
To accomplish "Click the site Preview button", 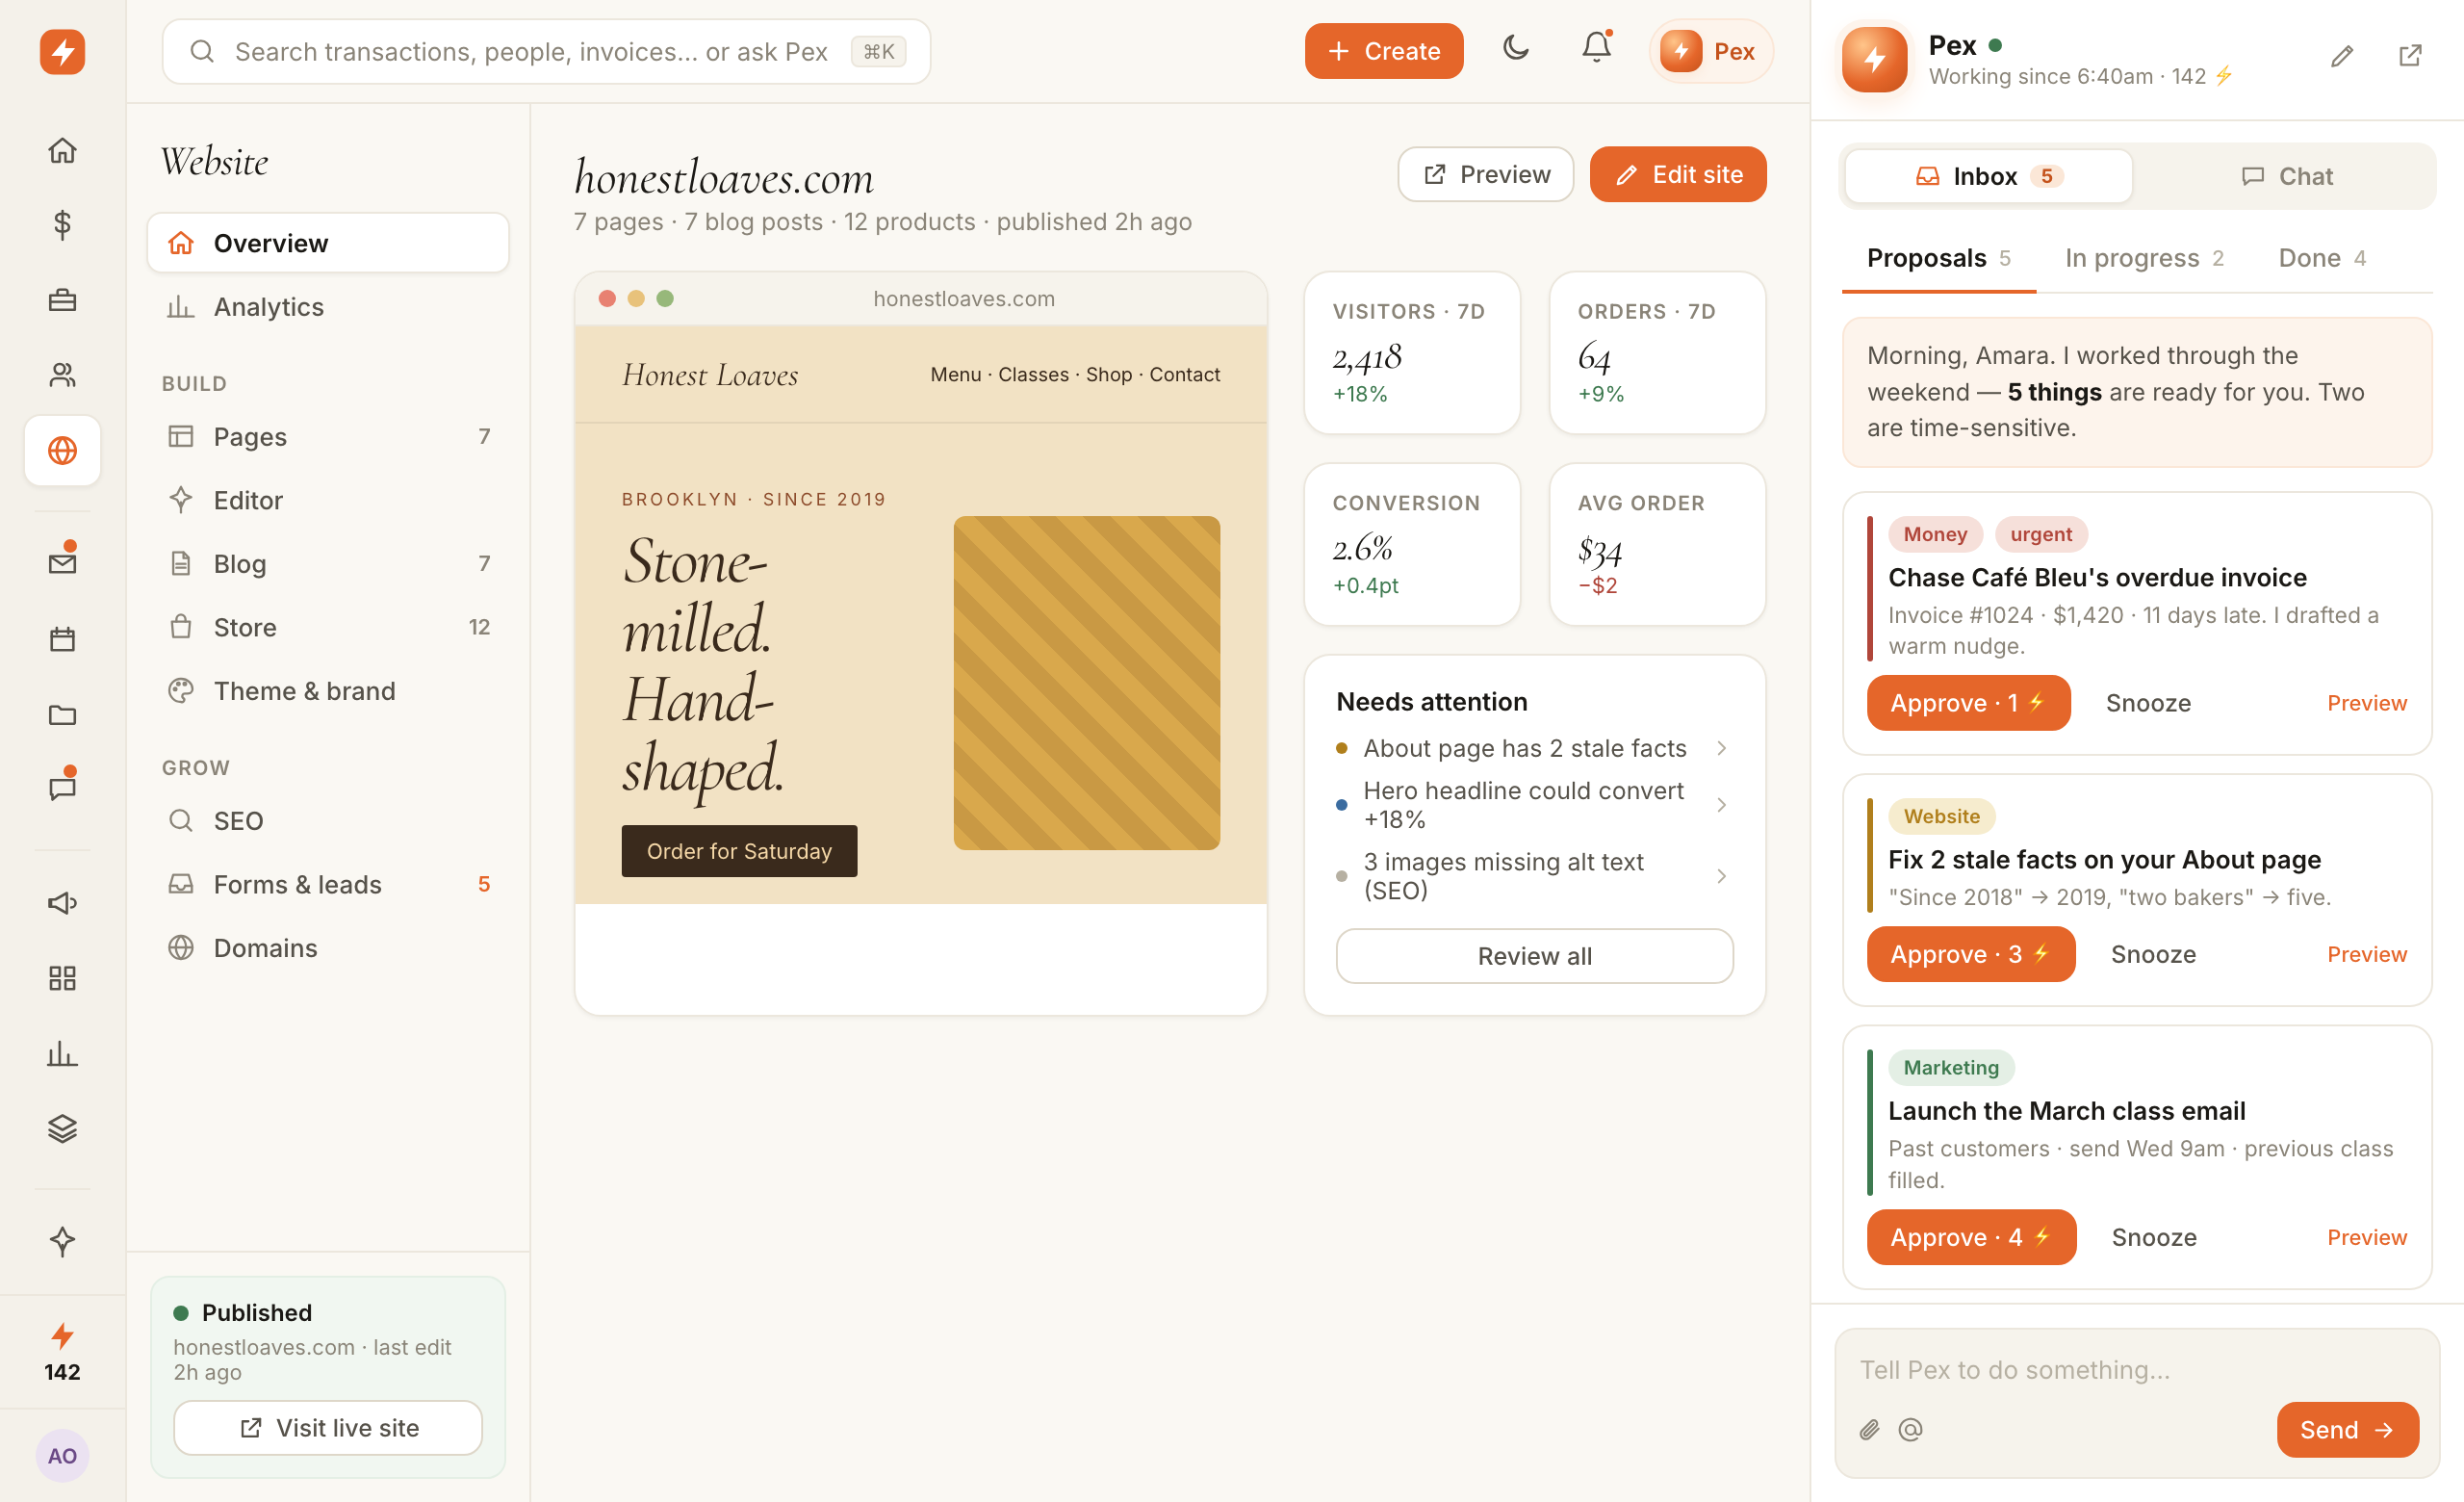I will [x=1485, y=175].
